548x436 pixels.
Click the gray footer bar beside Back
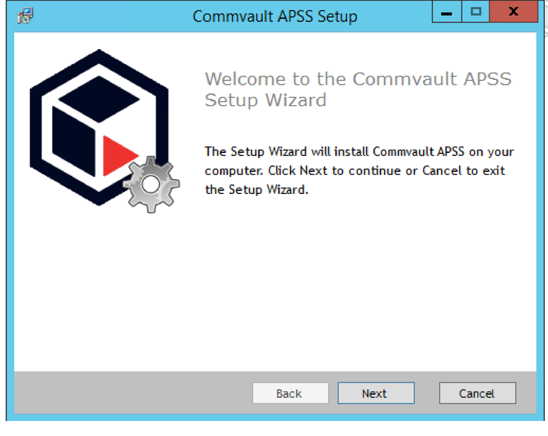pos(133,393)
